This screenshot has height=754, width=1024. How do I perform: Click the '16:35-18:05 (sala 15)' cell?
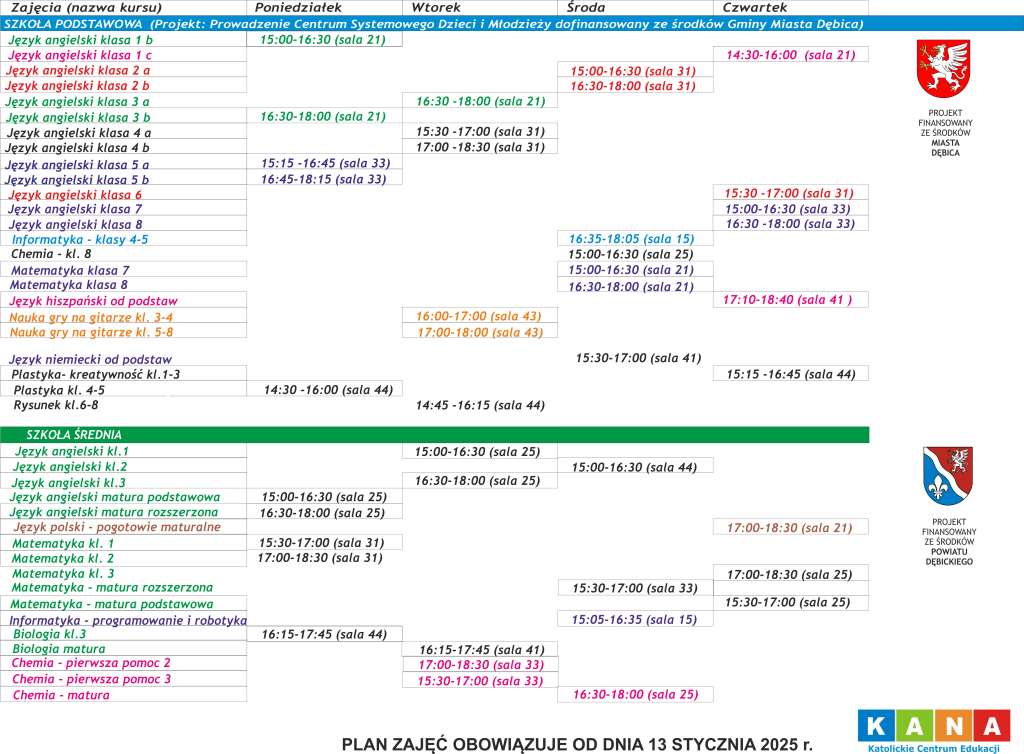(632, 239)
